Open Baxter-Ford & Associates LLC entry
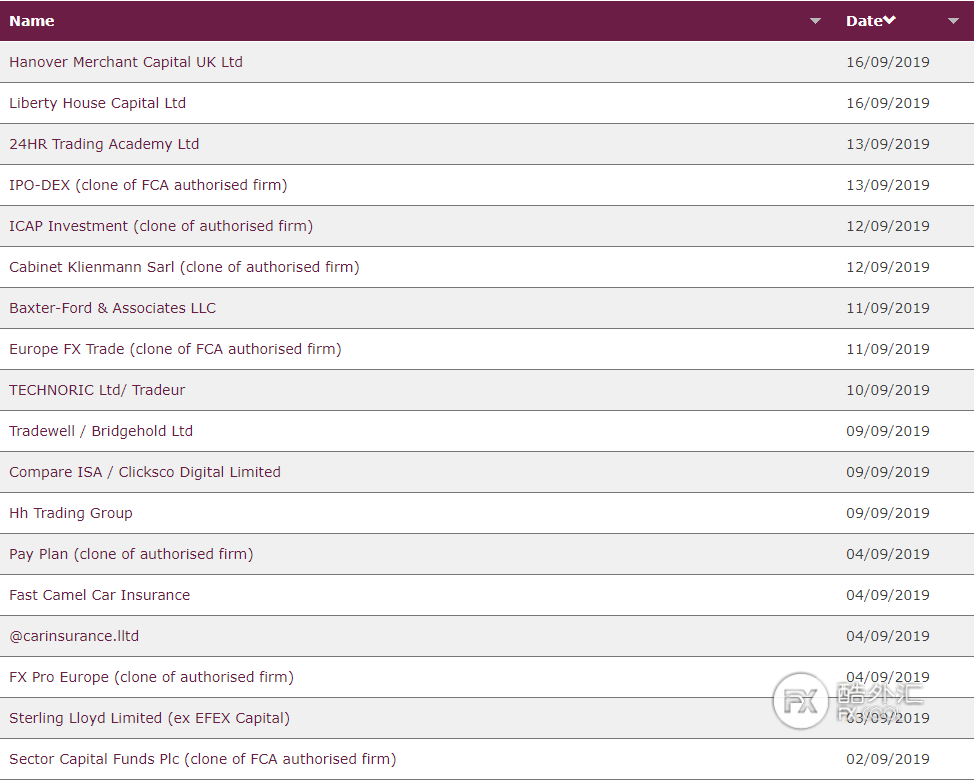The height and width of the screenshot is (780, 974). (x=112, y=308)
